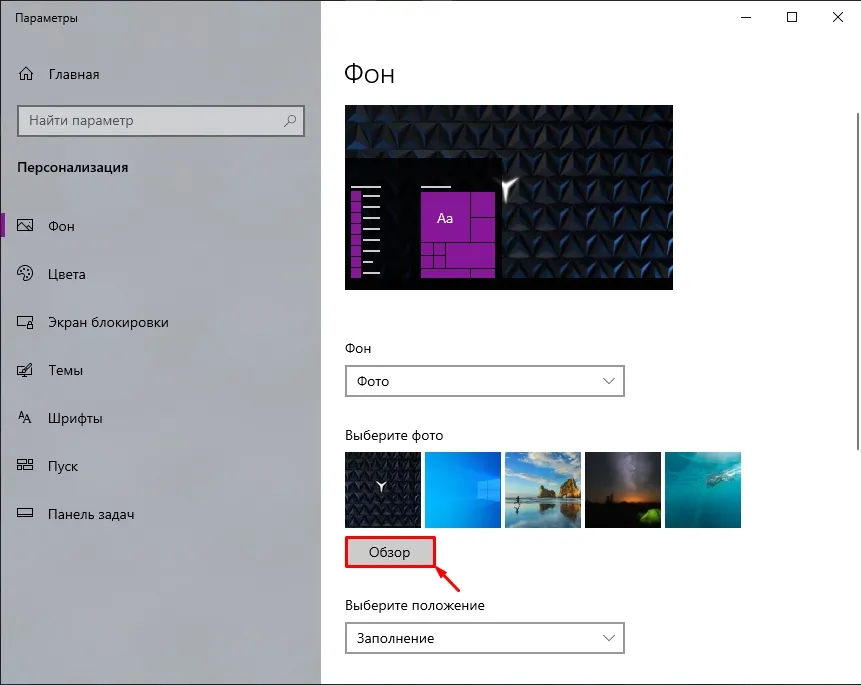861x685 pixels.
Task: Choose the underwater swimmer wallpaper thumbnail
Action: pyautogui.click(x=703, y=489)
